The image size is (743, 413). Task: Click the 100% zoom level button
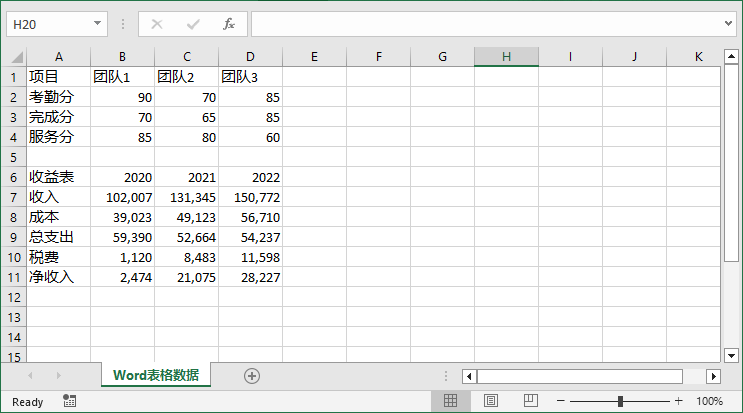[709, 401]
